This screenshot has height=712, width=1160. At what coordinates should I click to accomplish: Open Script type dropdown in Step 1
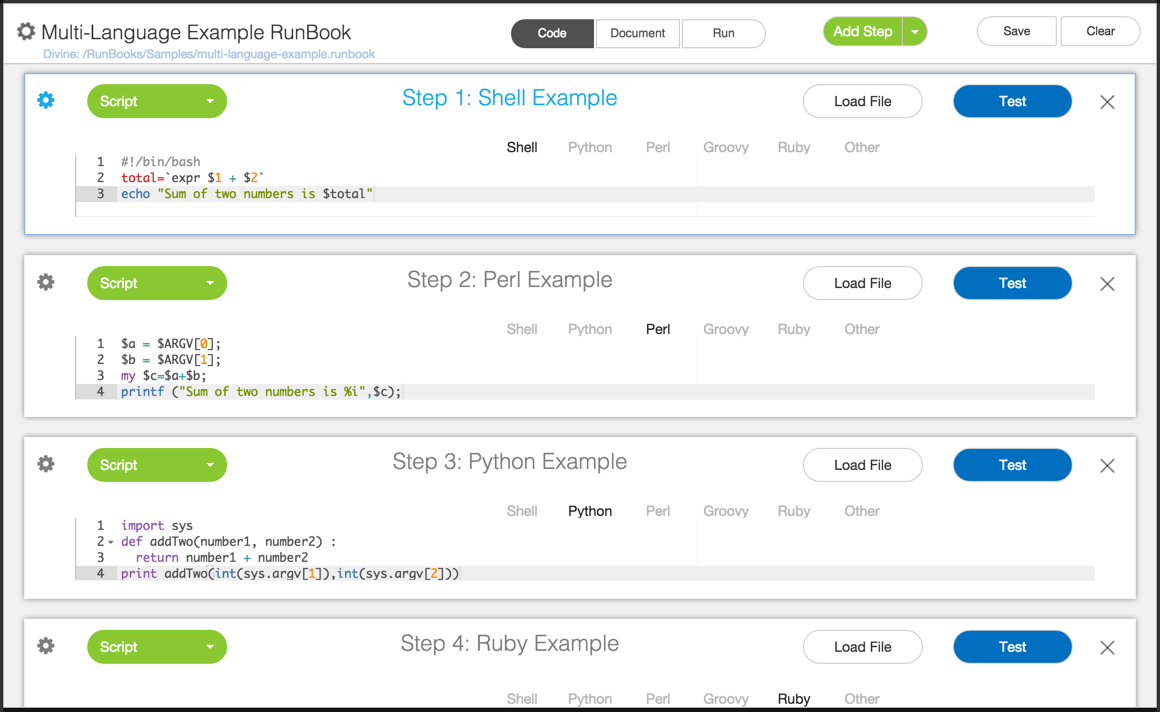coord(157,101)
